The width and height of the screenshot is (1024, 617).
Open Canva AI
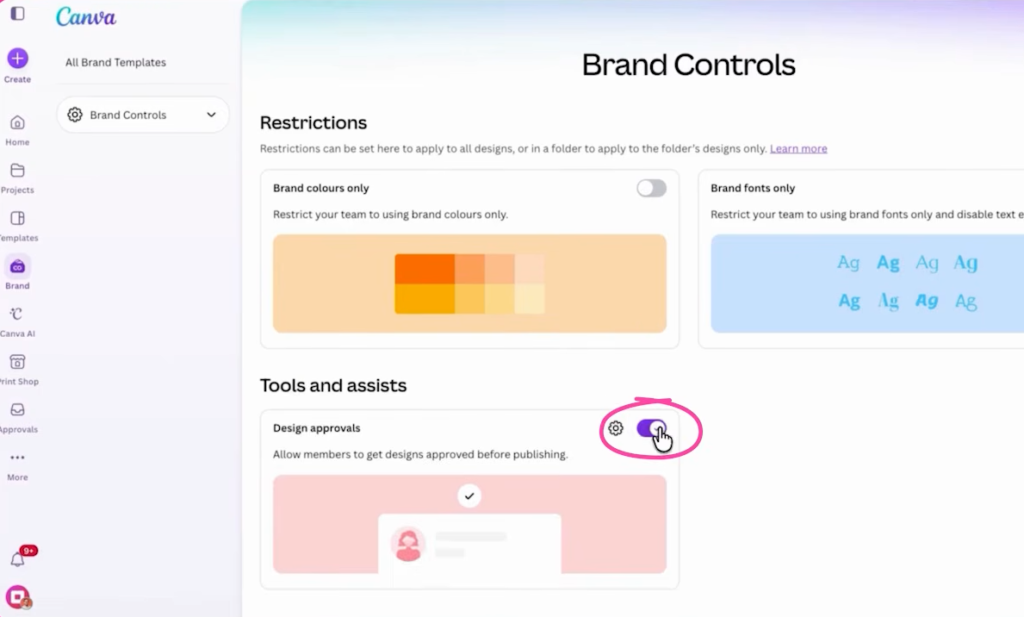tap(18, 314)
